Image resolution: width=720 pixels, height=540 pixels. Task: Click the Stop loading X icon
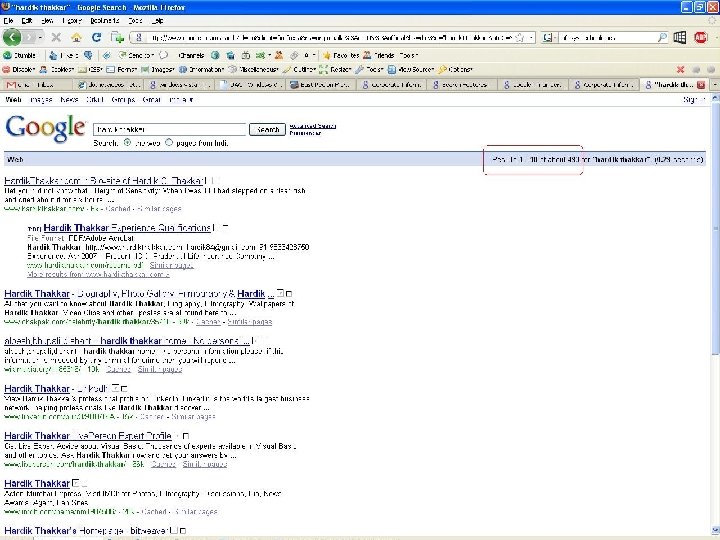tap(56, 37)
